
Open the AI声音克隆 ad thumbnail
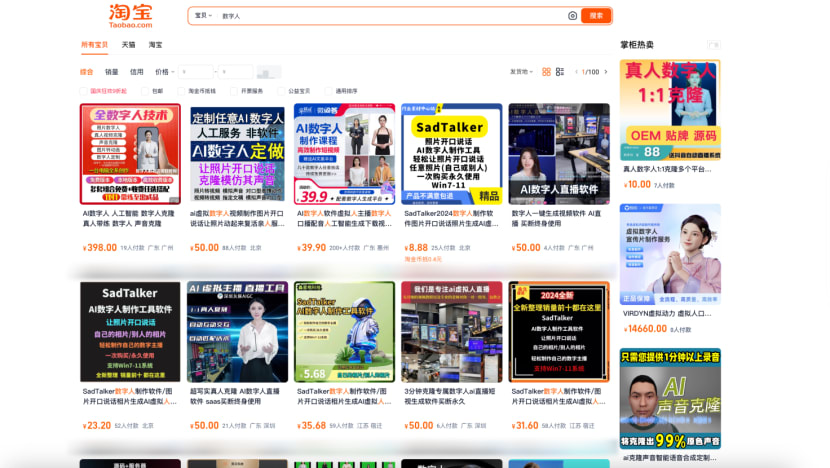[669, 385]
